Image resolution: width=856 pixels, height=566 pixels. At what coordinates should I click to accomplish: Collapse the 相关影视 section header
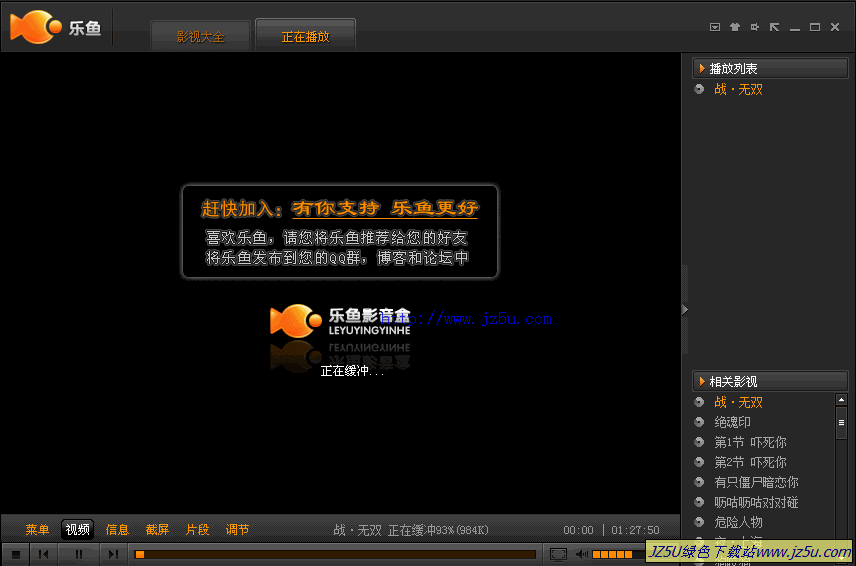(x=770, y=381)
